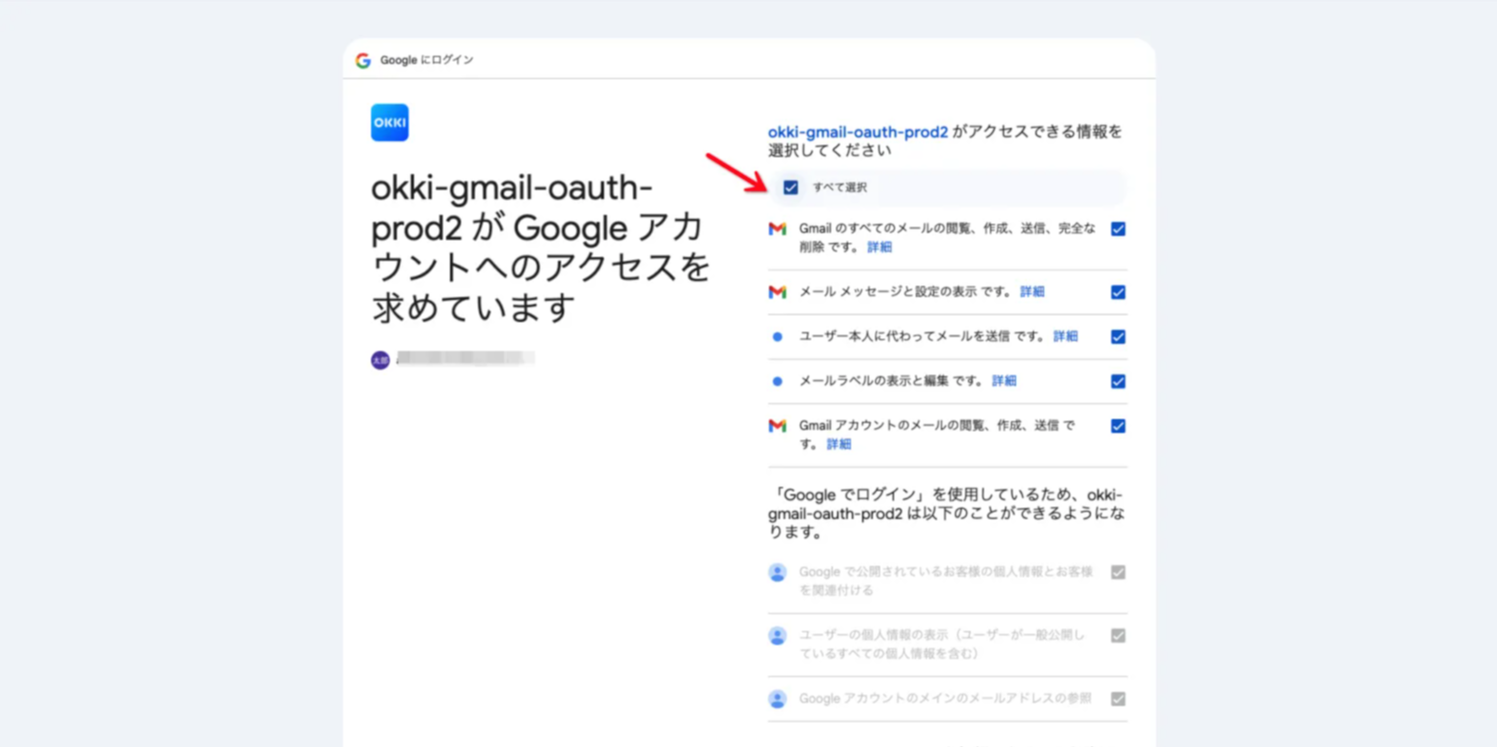1497x747 pixels.
Task: Uncheck ユーザー本人に代わってメールを送信 permission
Action: tap(1118, 337)
